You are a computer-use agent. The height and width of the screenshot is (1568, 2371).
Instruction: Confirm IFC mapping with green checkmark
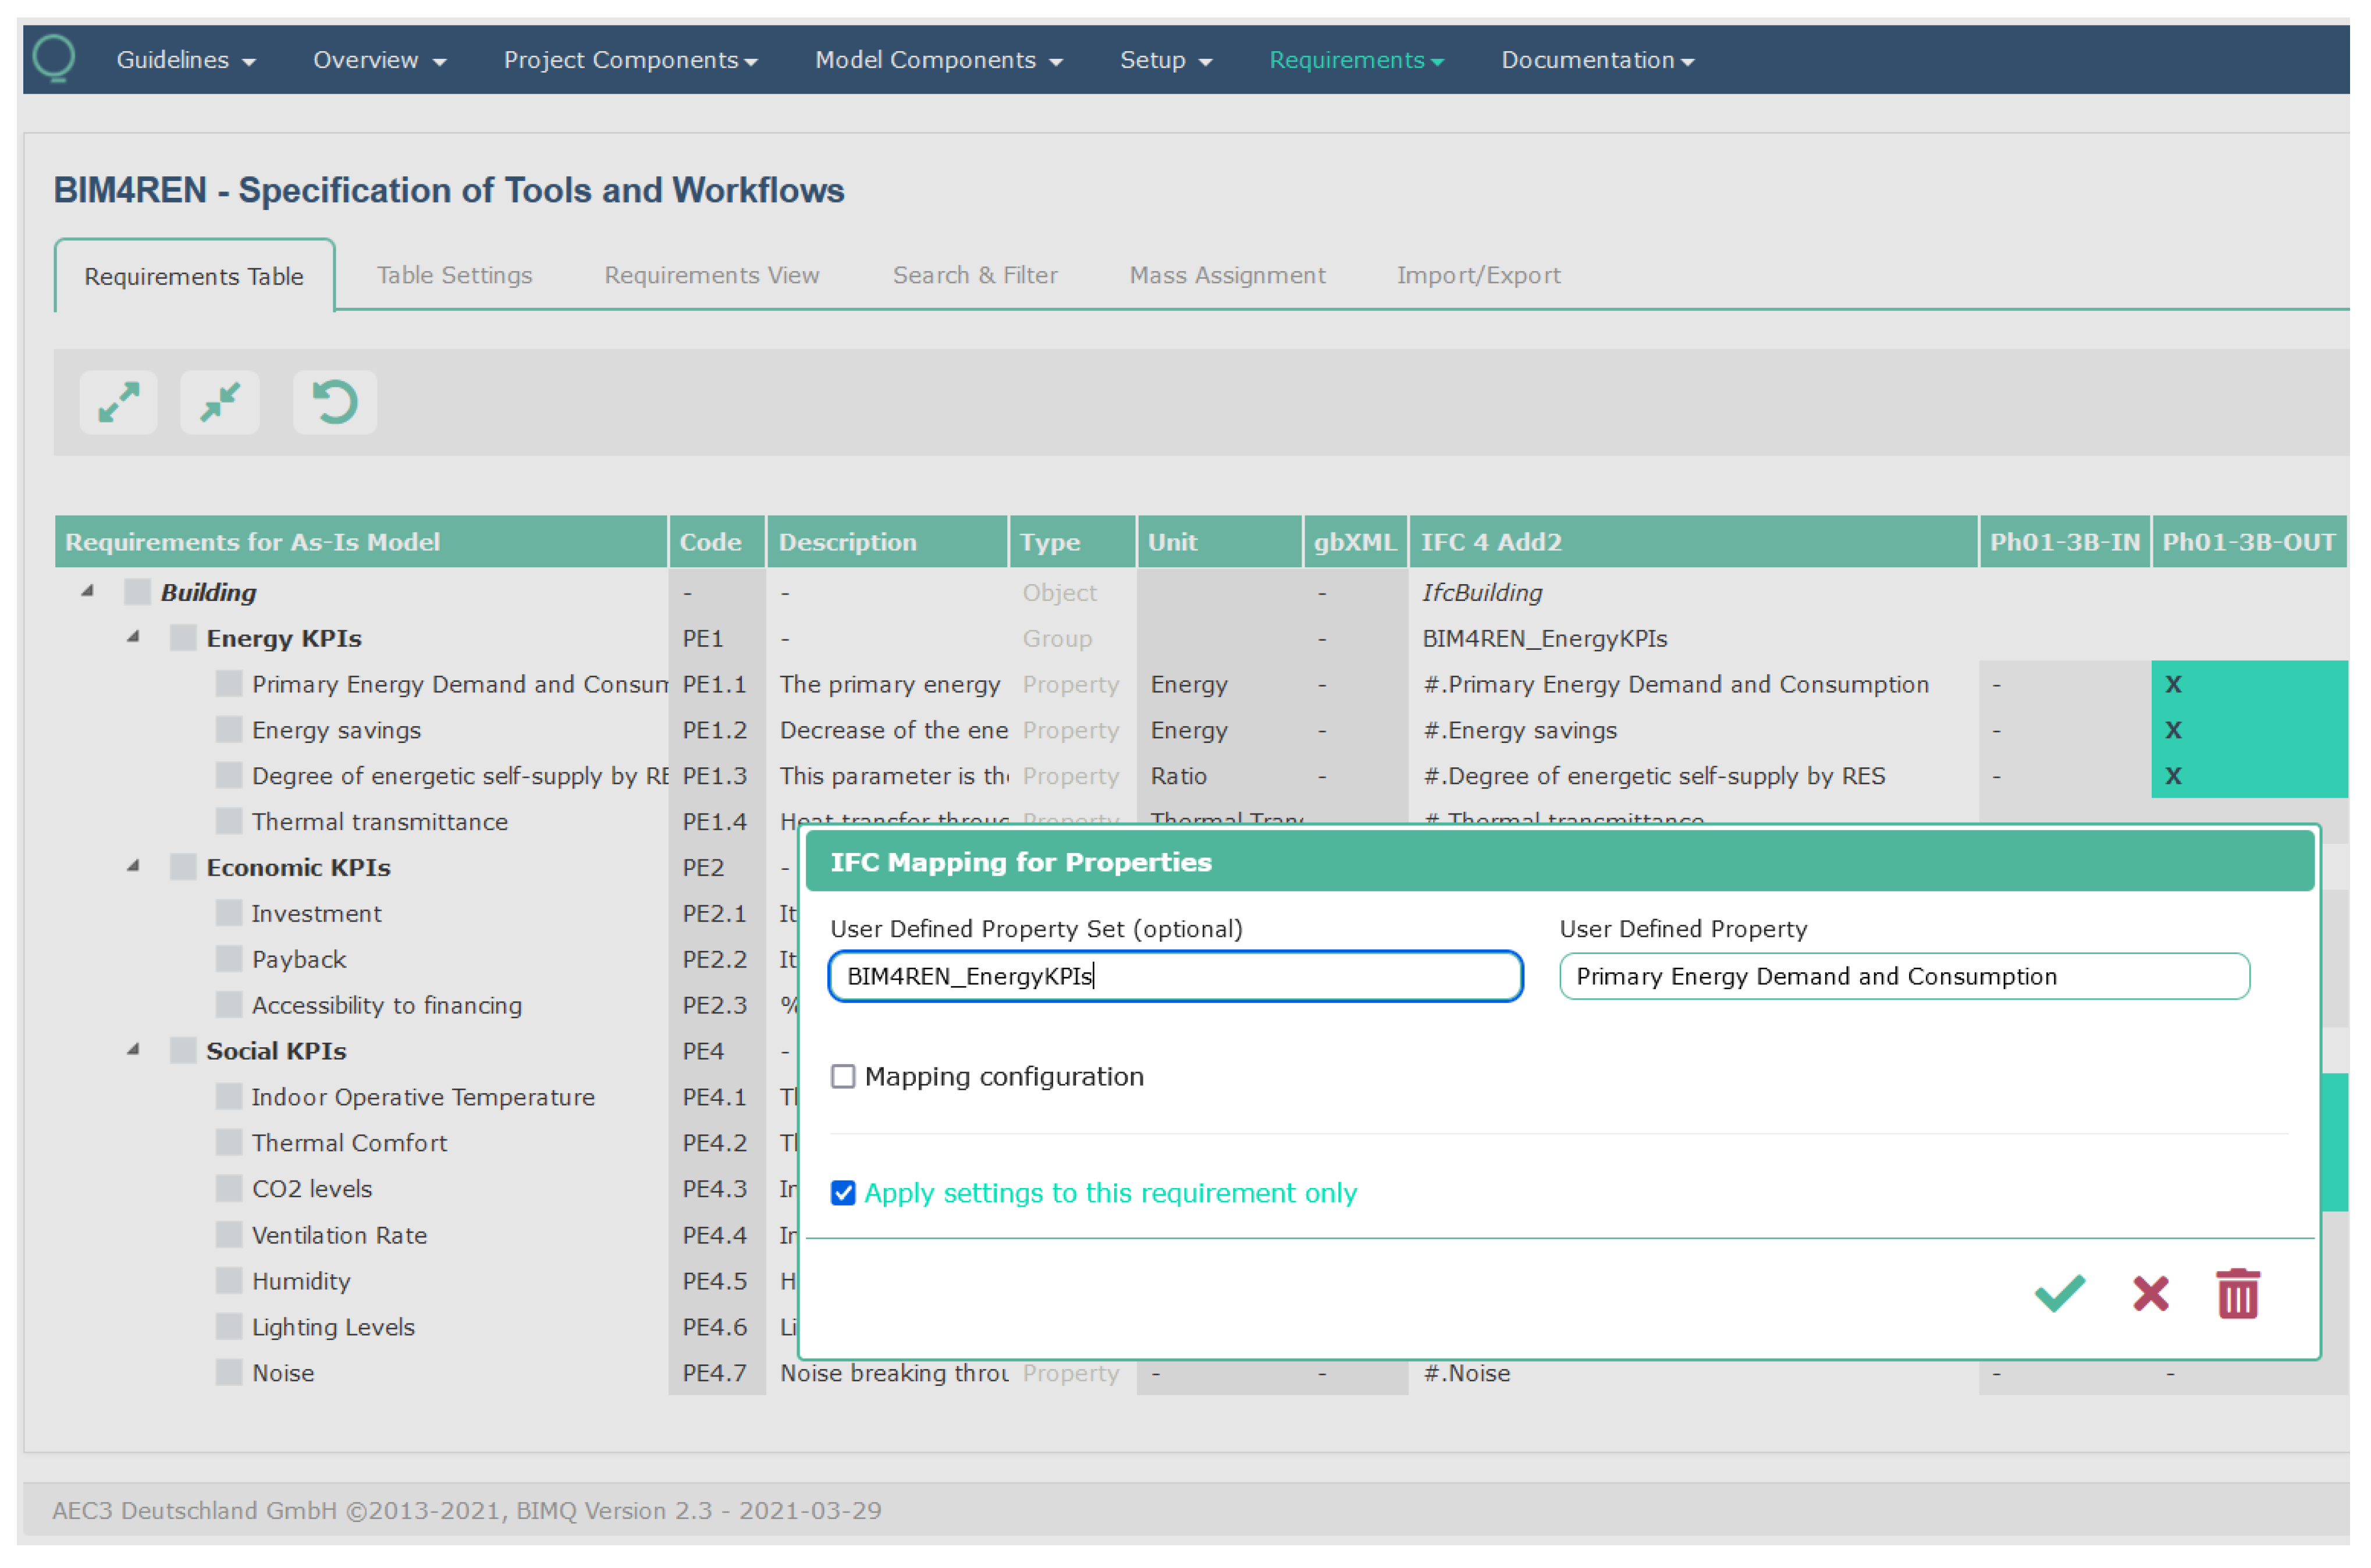[2059, 1294]
